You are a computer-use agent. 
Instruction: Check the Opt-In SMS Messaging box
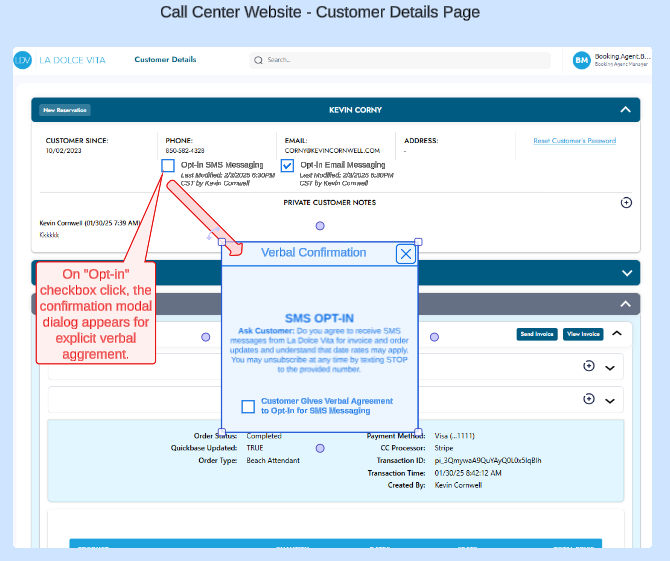(168, 166)
